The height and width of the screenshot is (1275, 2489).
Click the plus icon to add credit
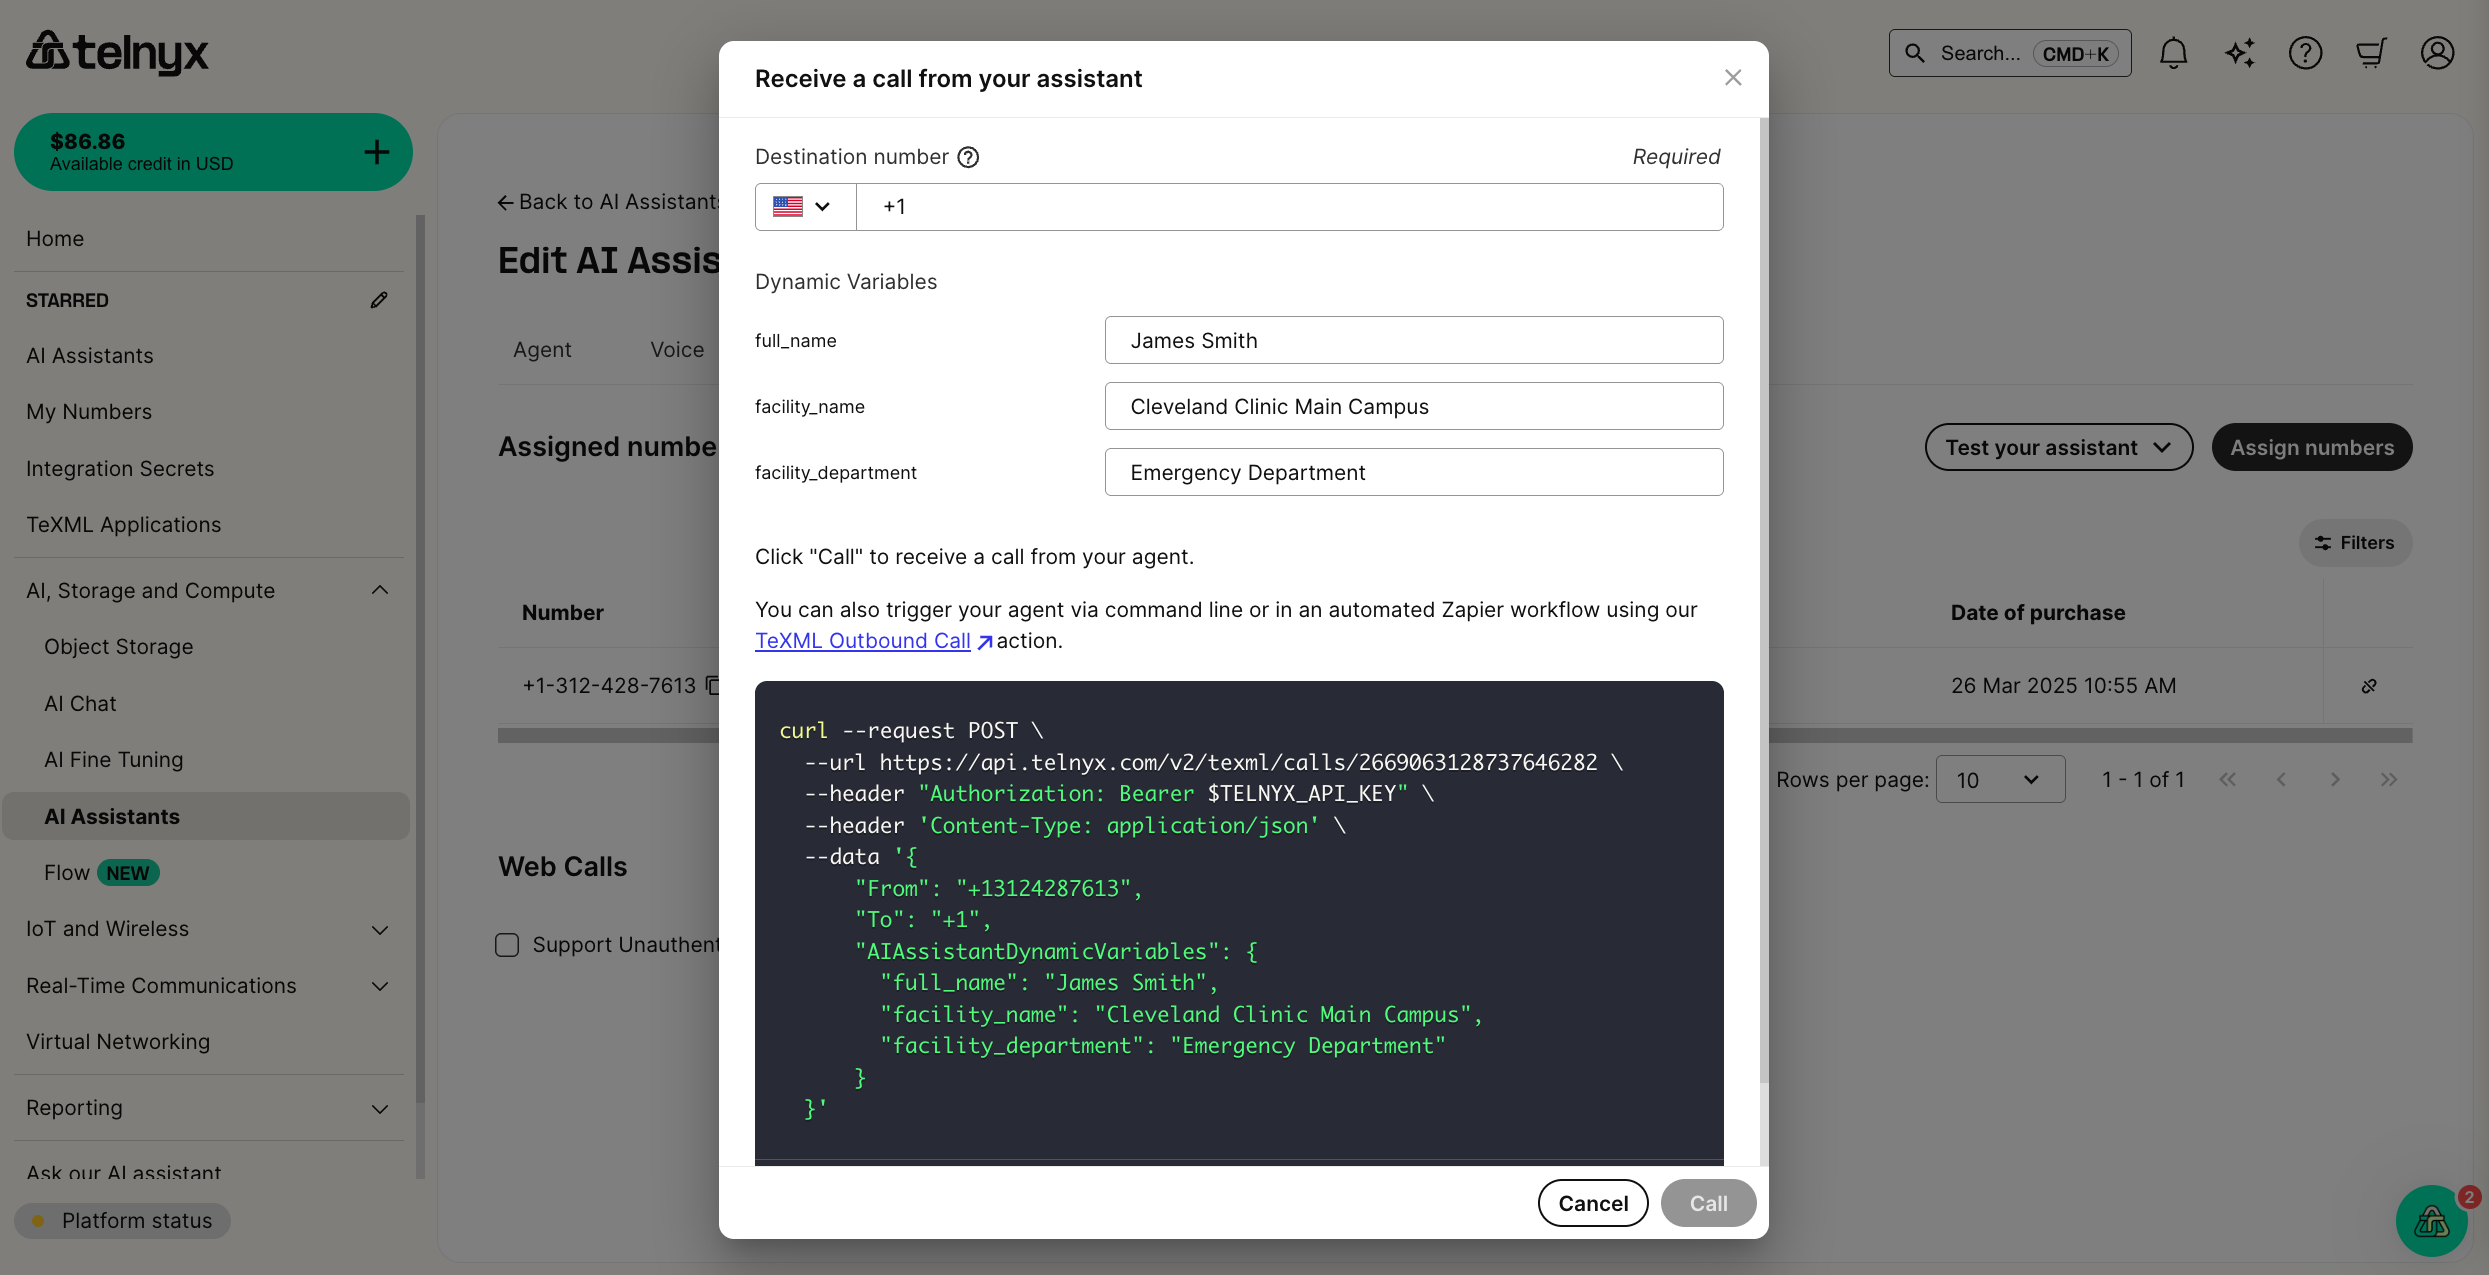point(376,151)
